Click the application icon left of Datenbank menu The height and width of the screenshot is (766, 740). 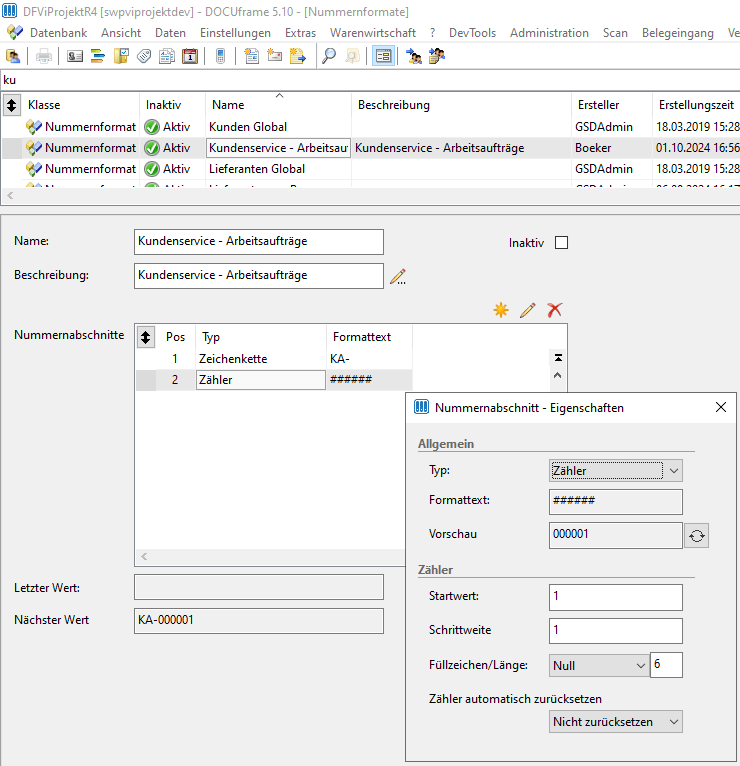pyautogui.click(x=15, y=32)
